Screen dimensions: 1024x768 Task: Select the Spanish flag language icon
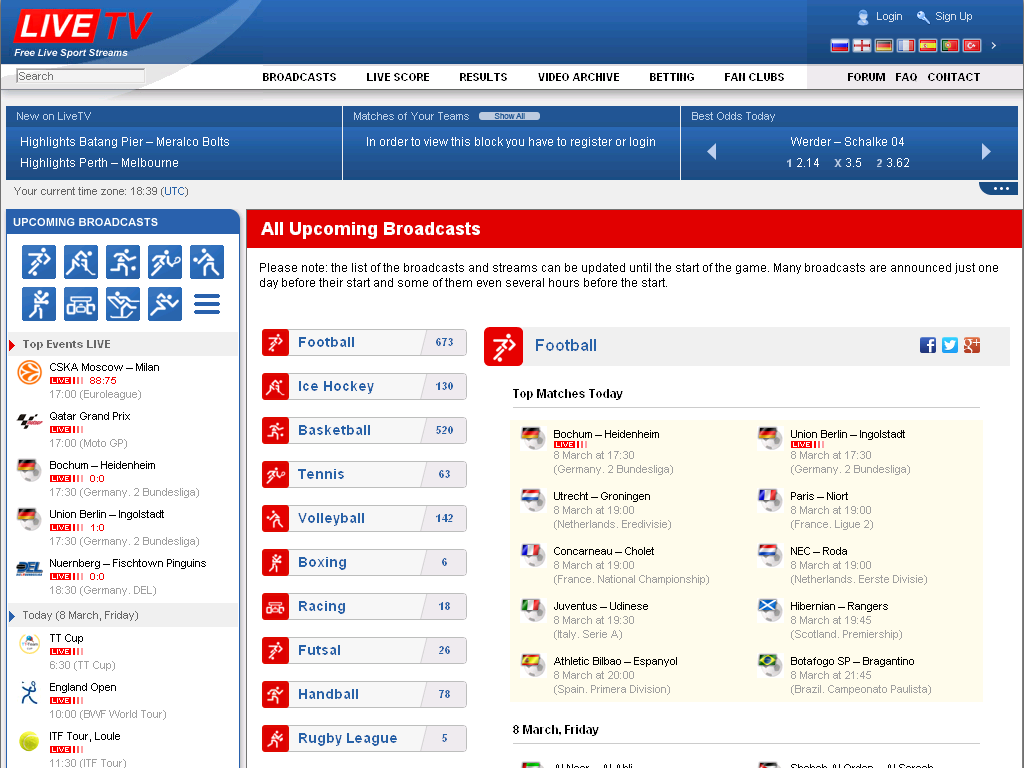928,46
